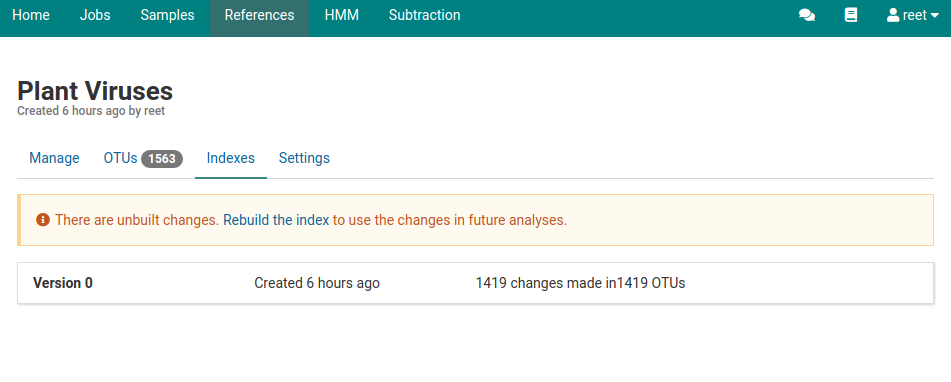The width and height of the screenshot is (951, 382).
Task: Select the Indexes tab
Action: click(x=230, y=158)
